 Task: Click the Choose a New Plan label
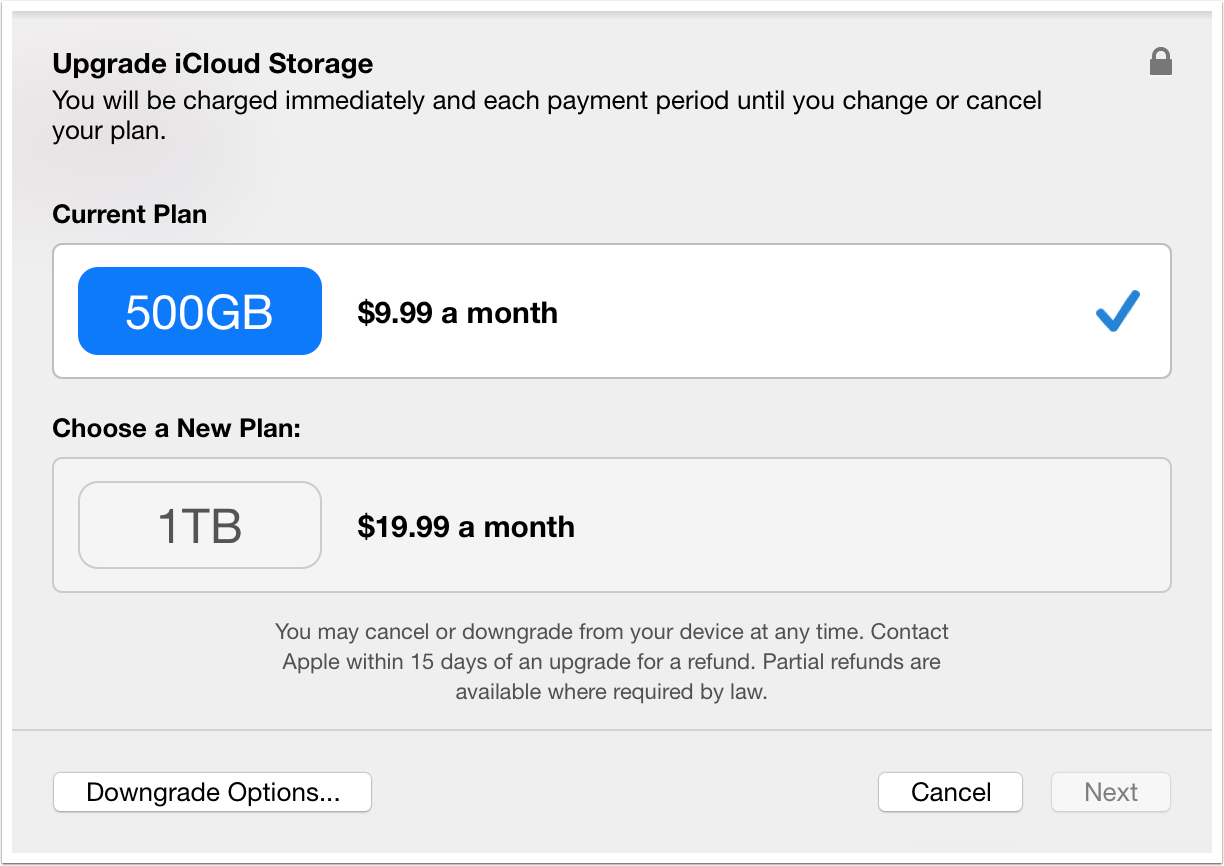tap(176, 428)
